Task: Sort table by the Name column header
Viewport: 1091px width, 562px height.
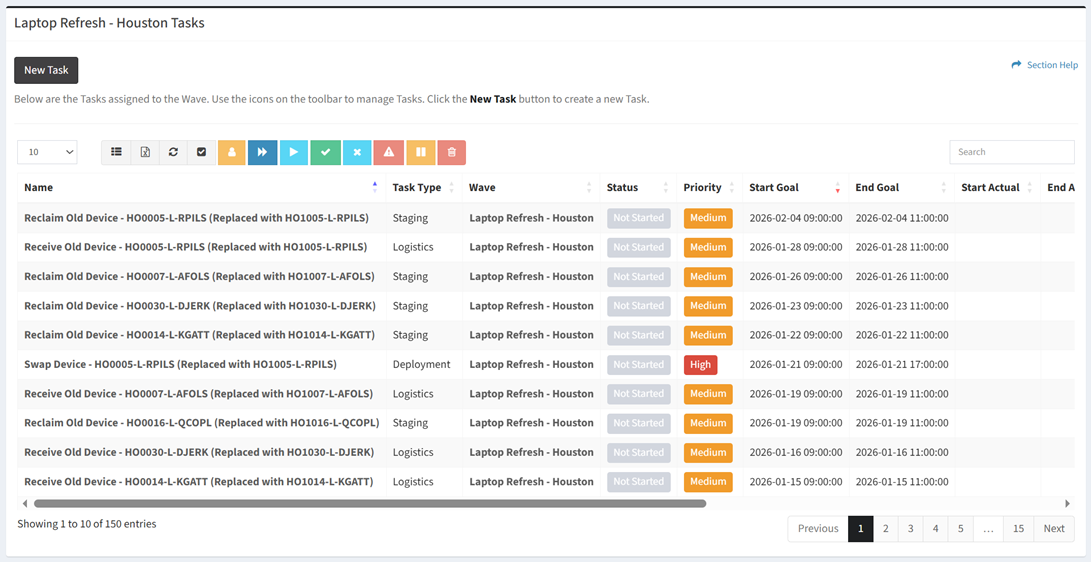Action: pyautogui.click(x=40, y=188)
